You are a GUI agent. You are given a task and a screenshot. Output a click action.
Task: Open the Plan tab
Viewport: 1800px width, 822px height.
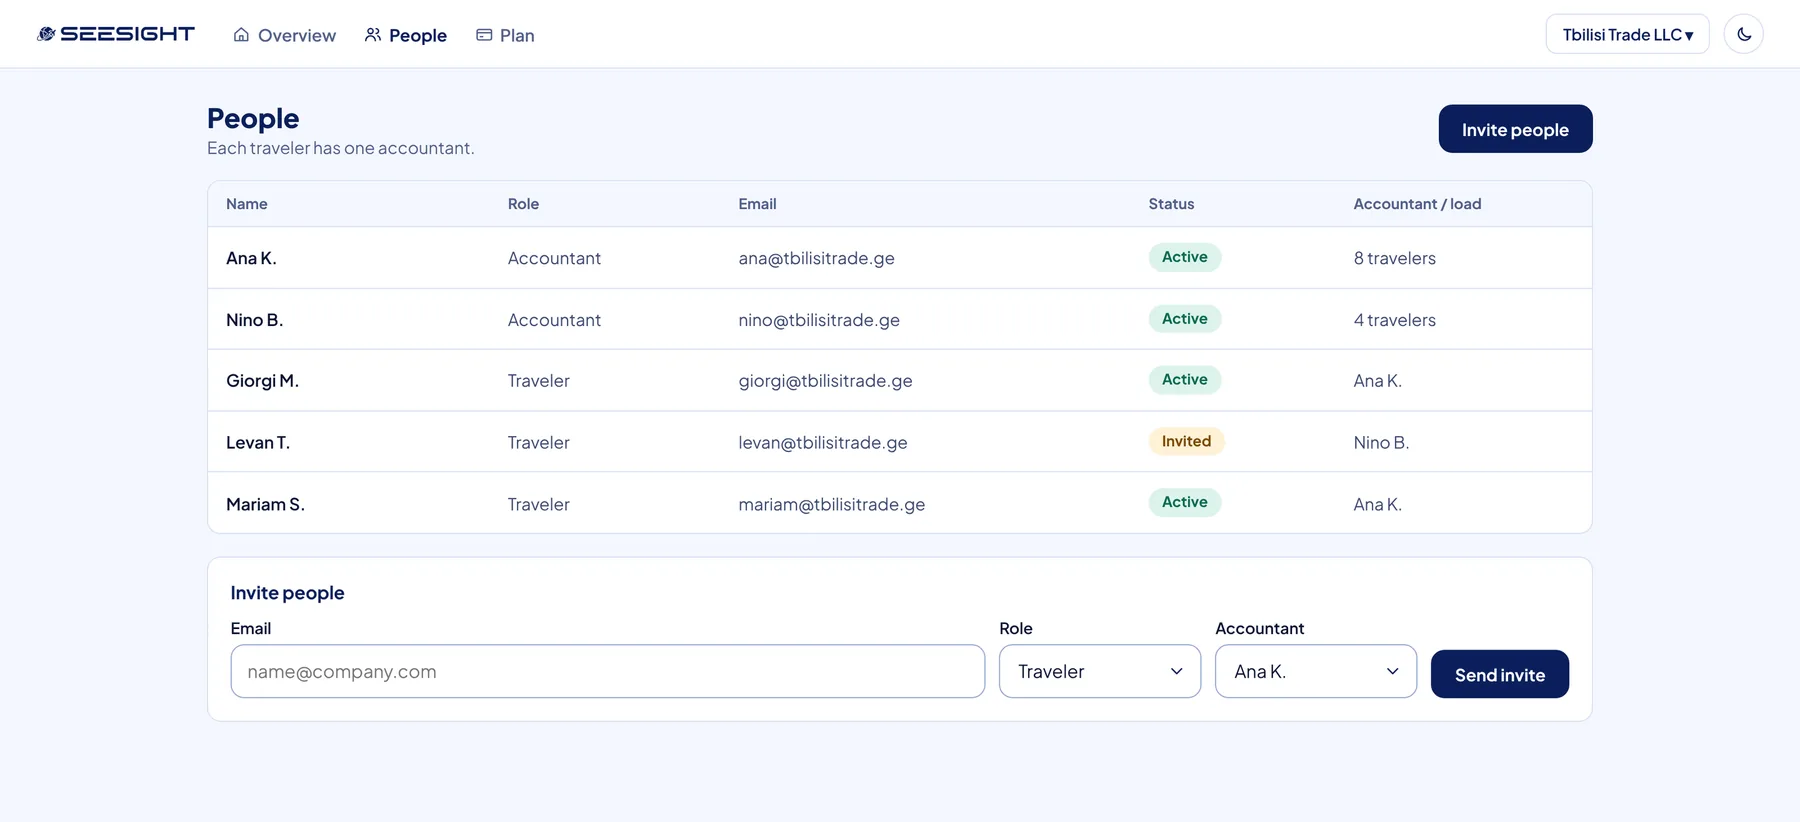click(x=506, y=35)
